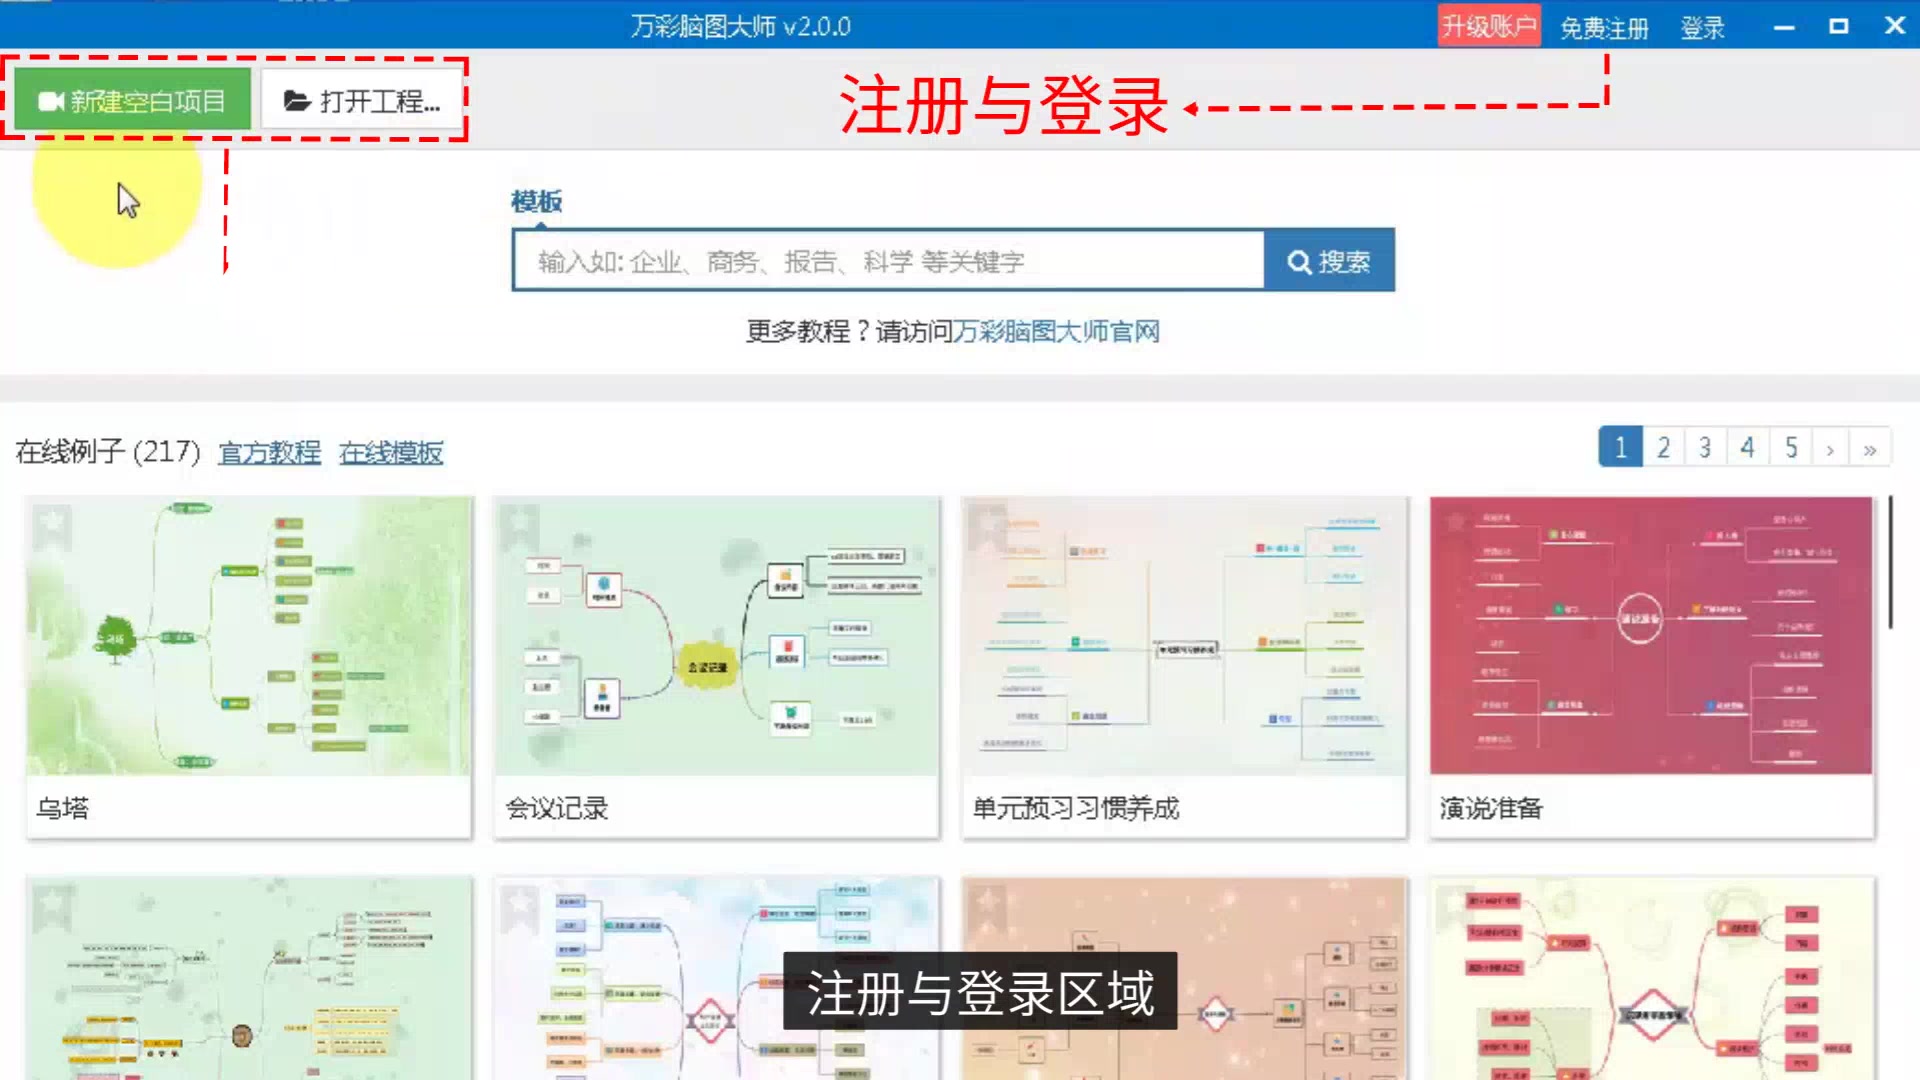
Task: Click the 模板 heading above search
Action: pyautogui.click(x=536, y=201)
